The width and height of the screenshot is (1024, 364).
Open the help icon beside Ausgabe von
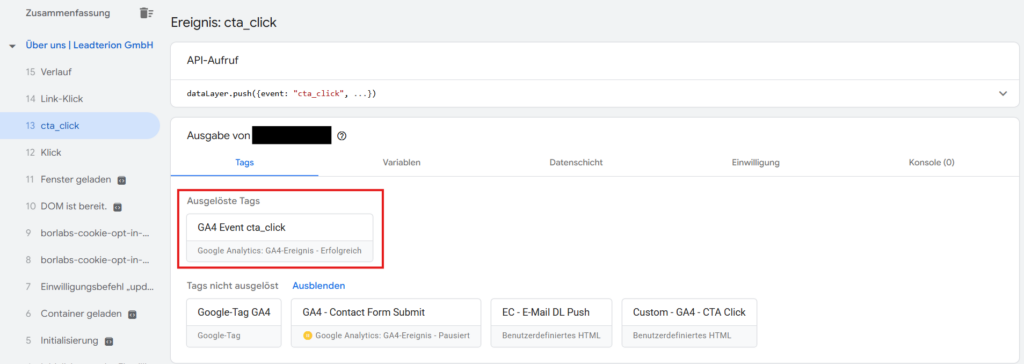pyautogui.click(x=342, y=136)
